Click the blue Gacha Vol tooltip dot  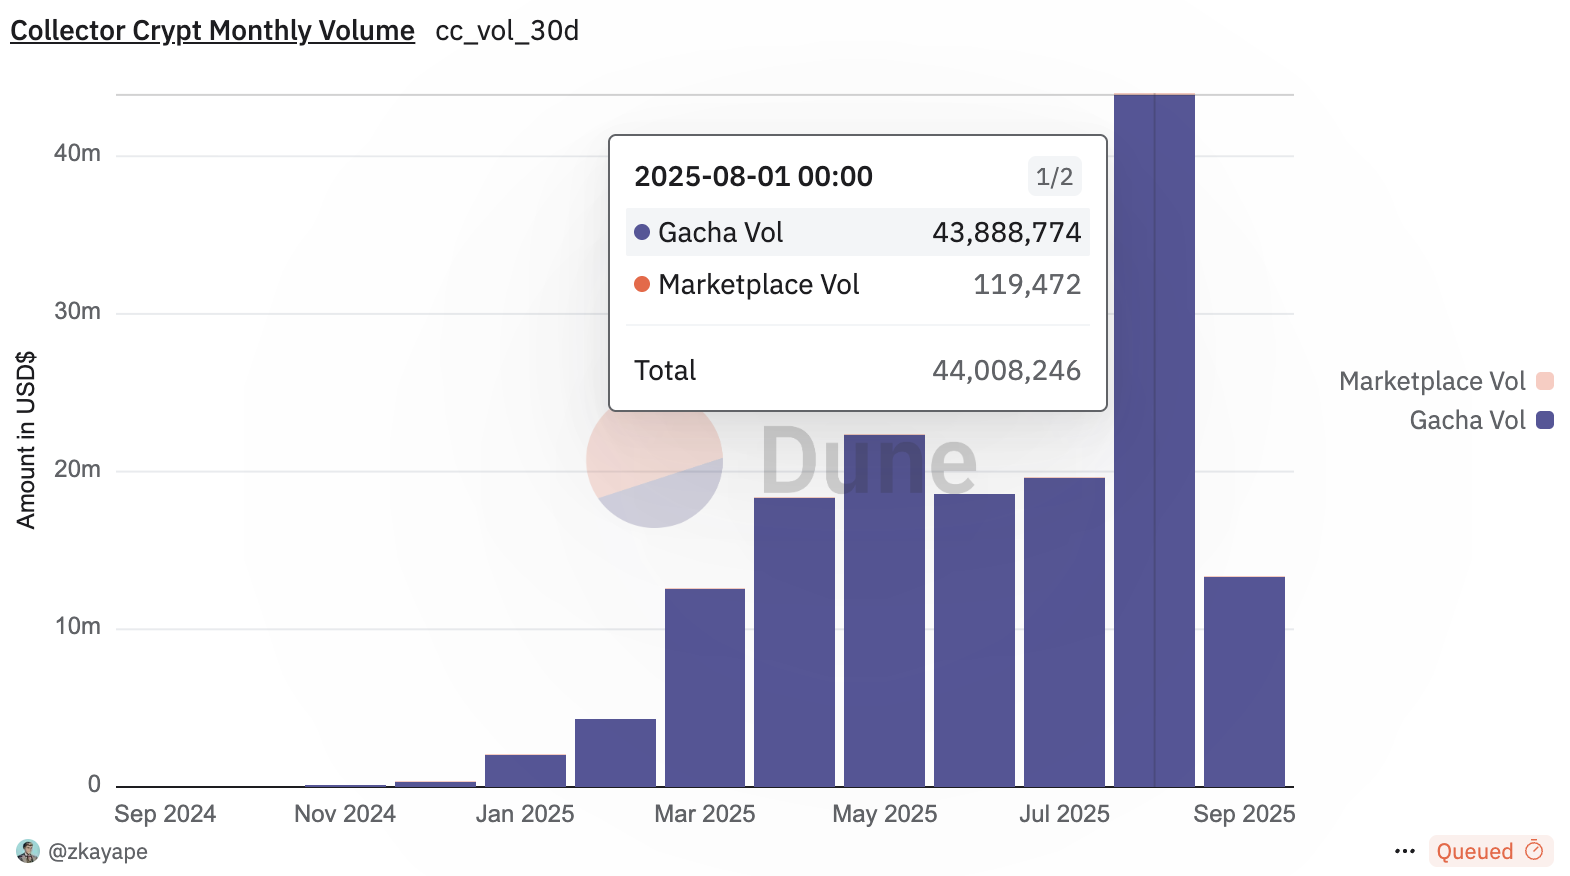pyautogui.click(x=642, y=232)
